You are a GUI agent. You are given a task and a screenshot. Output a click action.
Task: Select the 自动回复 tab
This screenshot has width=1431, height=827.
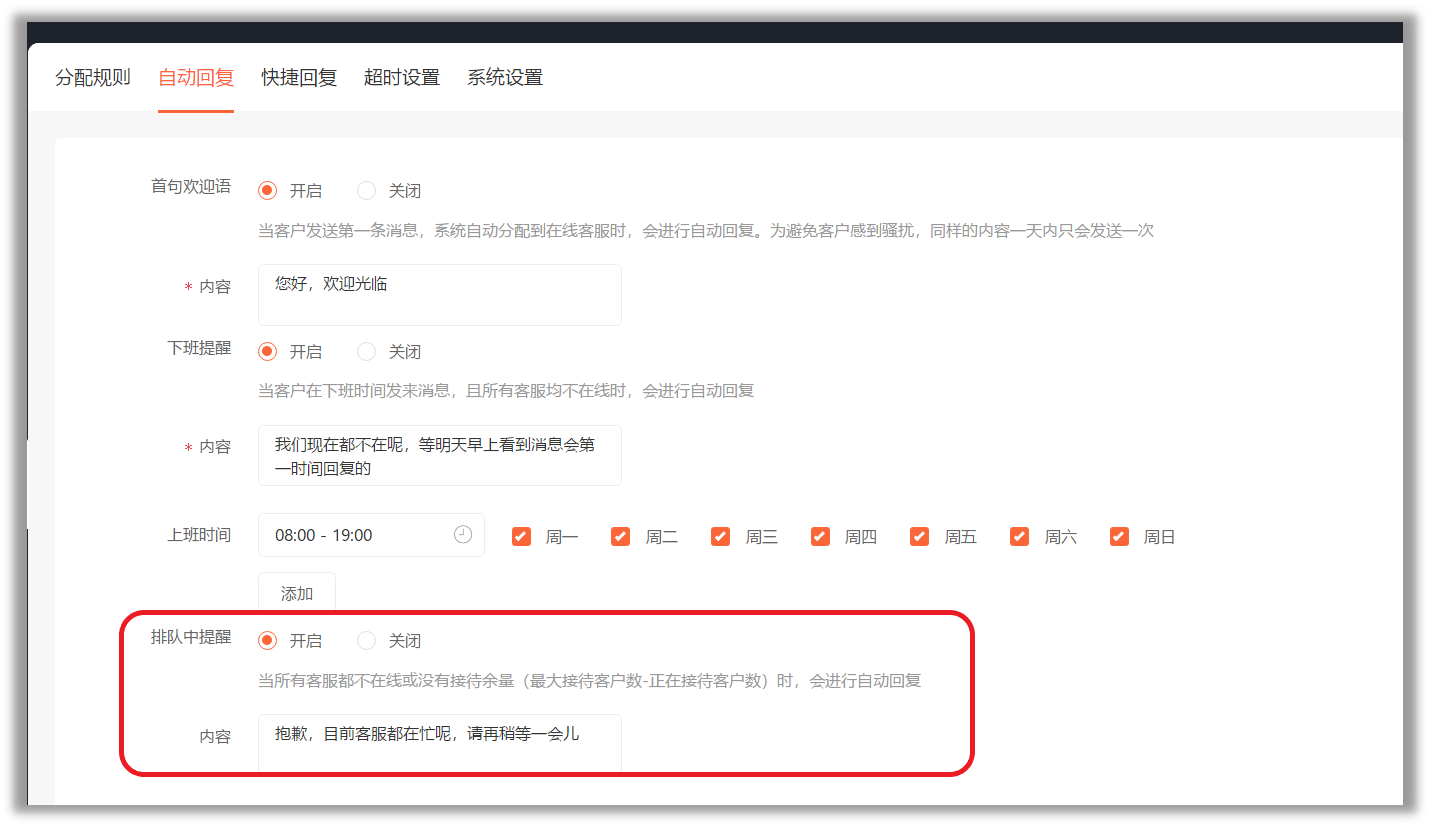tap(196, 78)
